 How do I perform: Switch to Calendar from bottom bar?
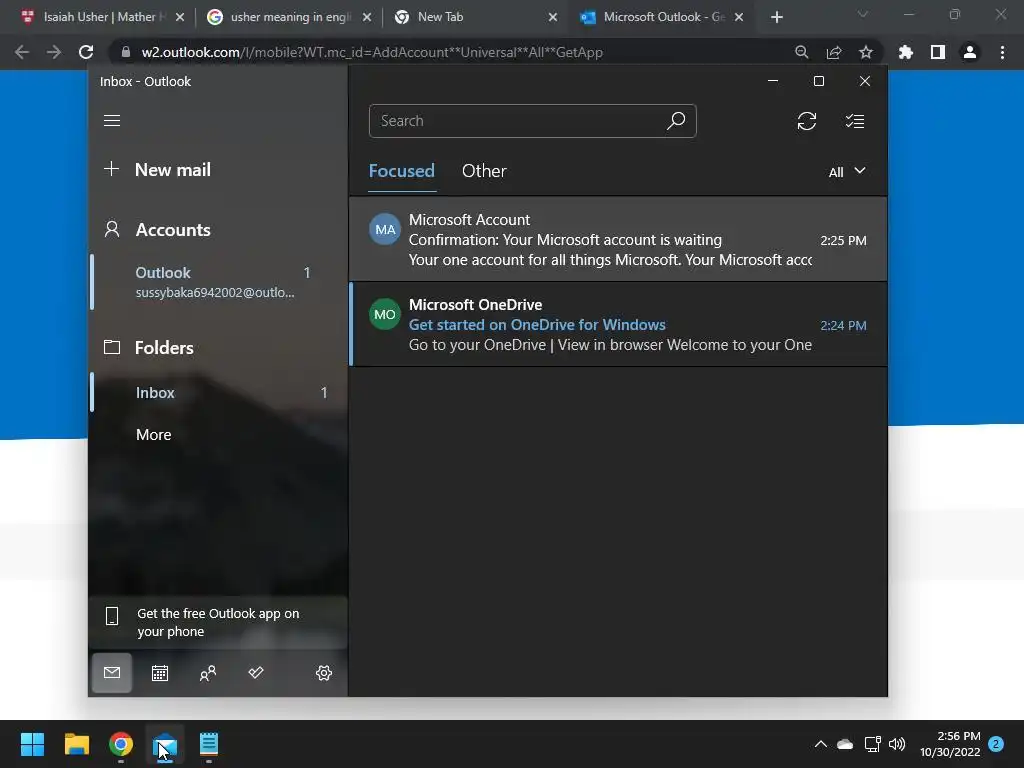pos(160,673)
